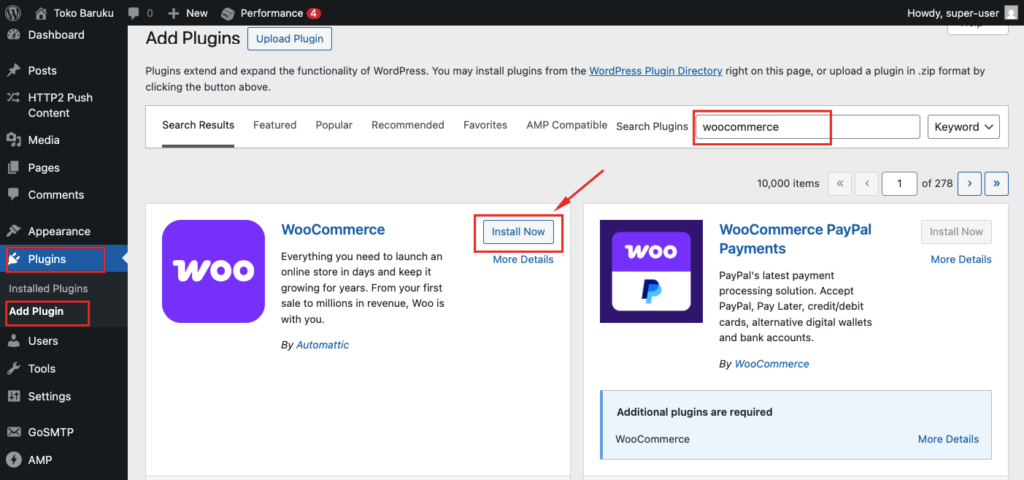
Task: Go to the first results page
Action: 840,184
